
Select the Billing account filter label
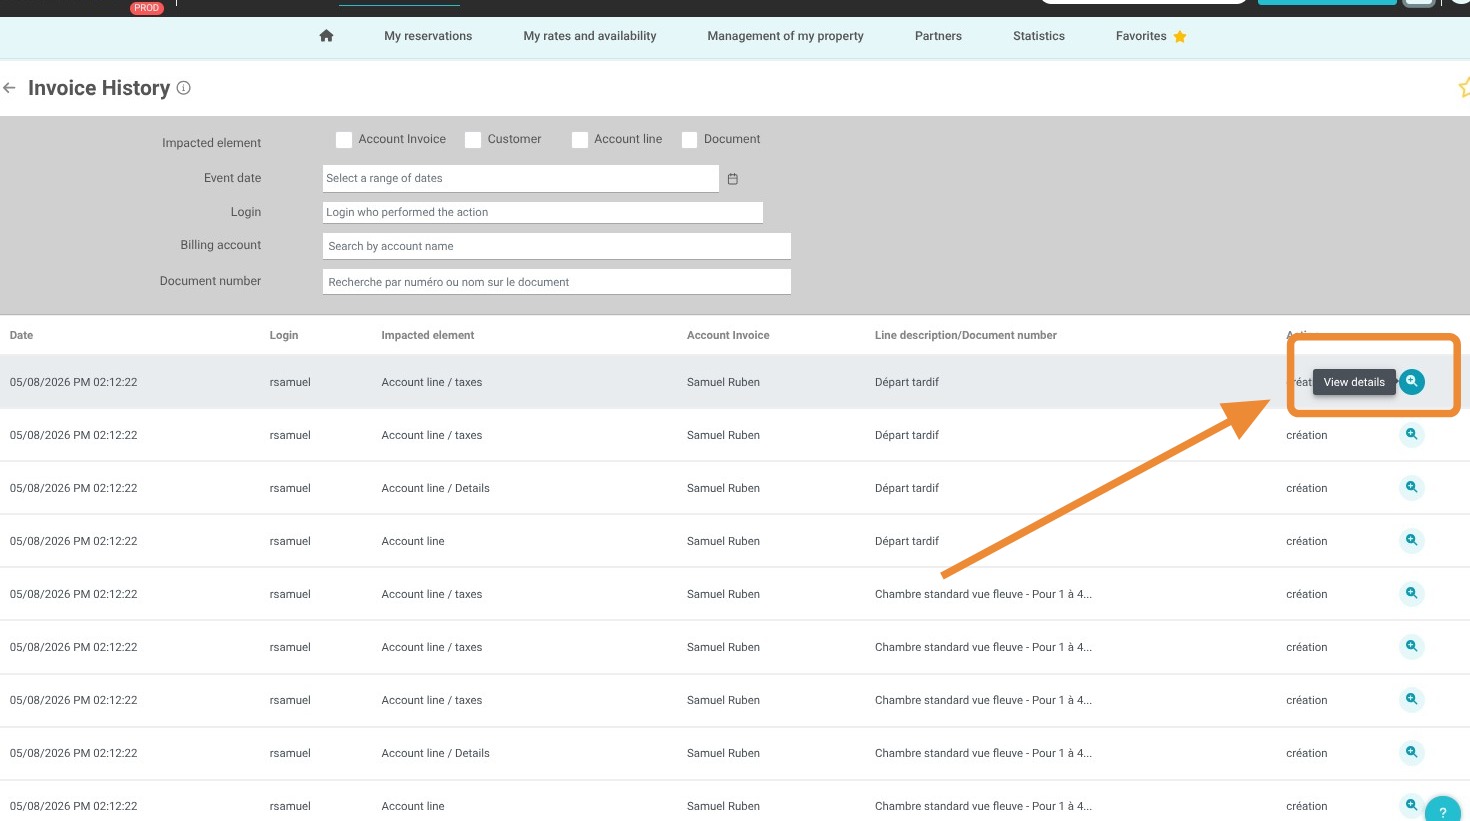[x=221, y=245]
